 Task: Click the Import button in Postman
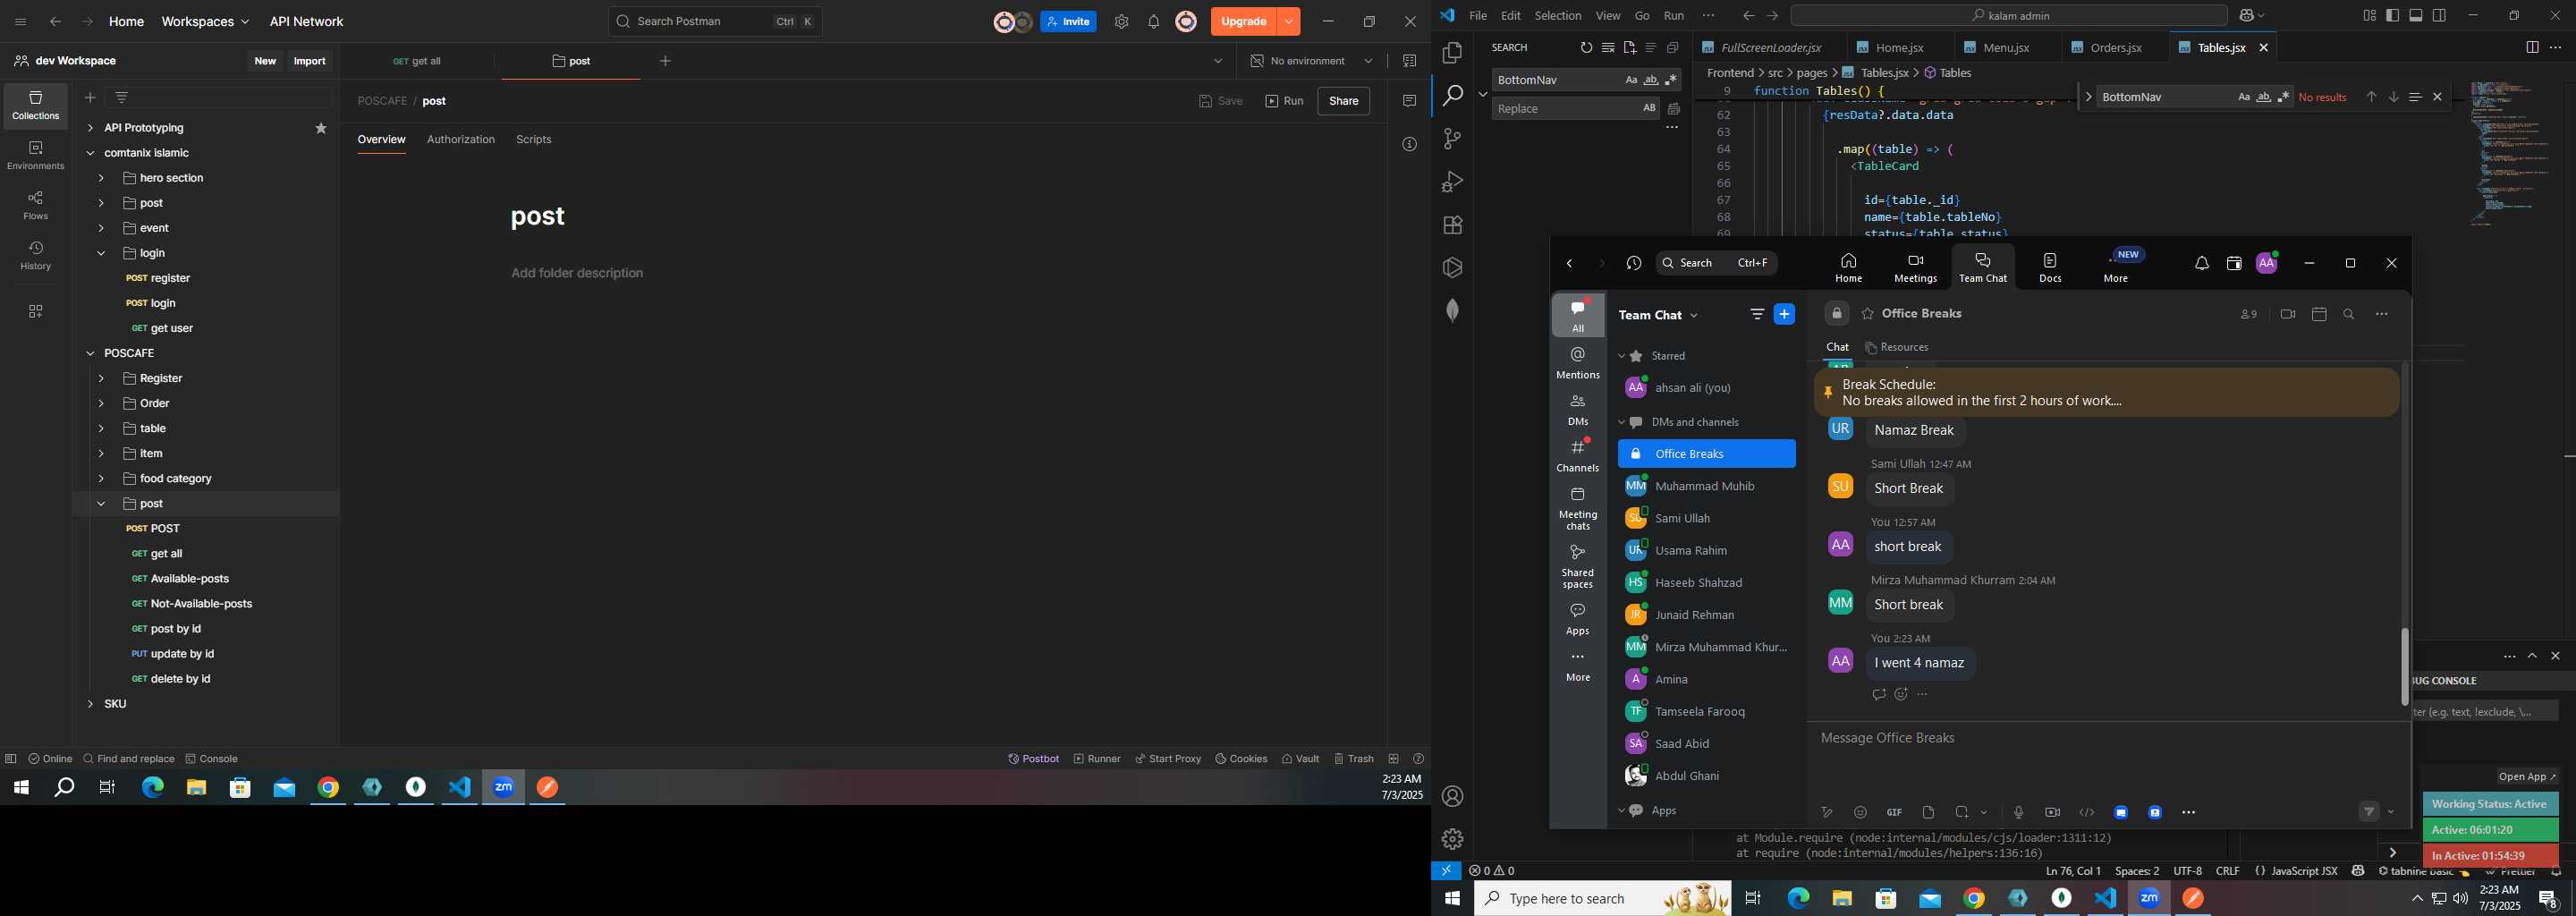tap(310, 61)
